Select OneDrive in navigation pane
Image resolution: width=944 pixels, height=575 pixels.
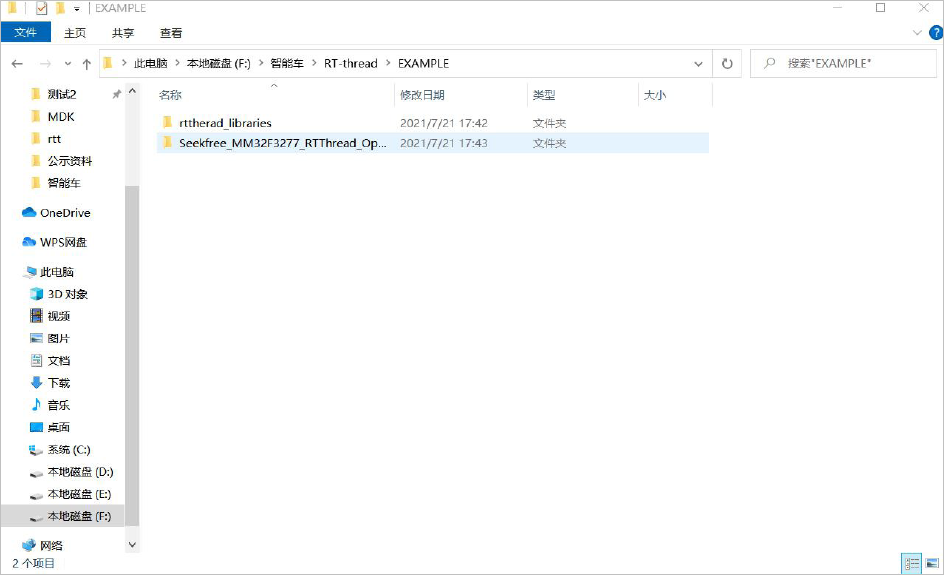(65, 213)
